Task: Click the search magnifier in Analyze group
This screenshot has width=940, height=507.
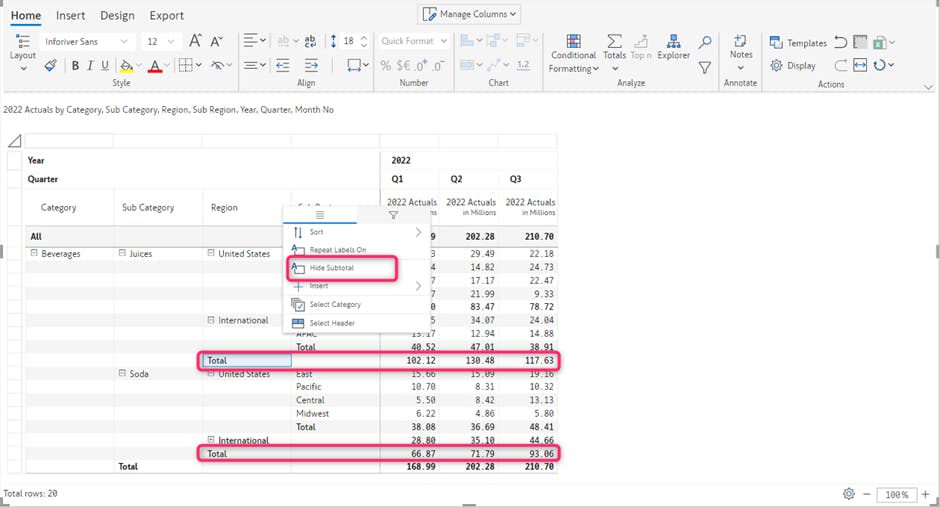Action: [705, 42]
